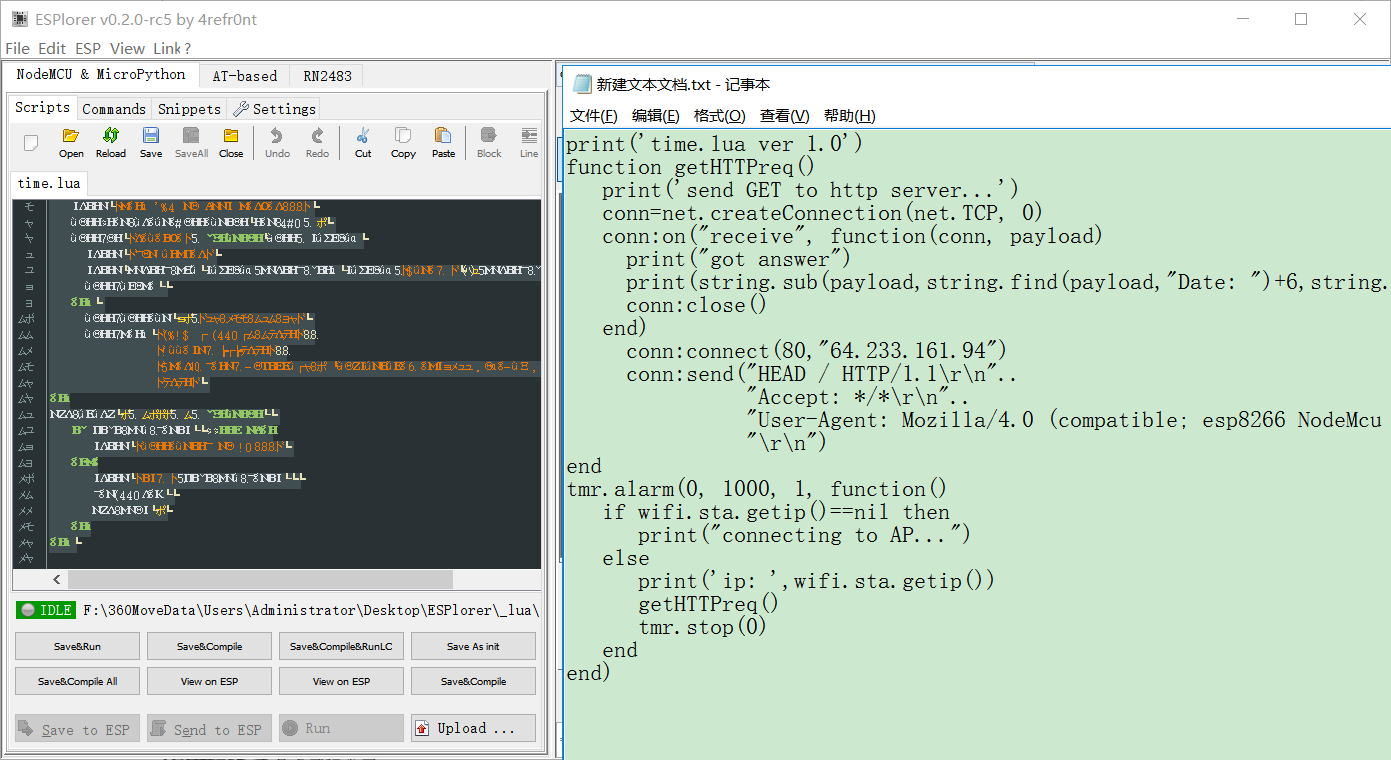The height and width of the screenshot is (760, 1391).
Task: Click the 'print("got answer")' line in Notepad
Action: 738,259
